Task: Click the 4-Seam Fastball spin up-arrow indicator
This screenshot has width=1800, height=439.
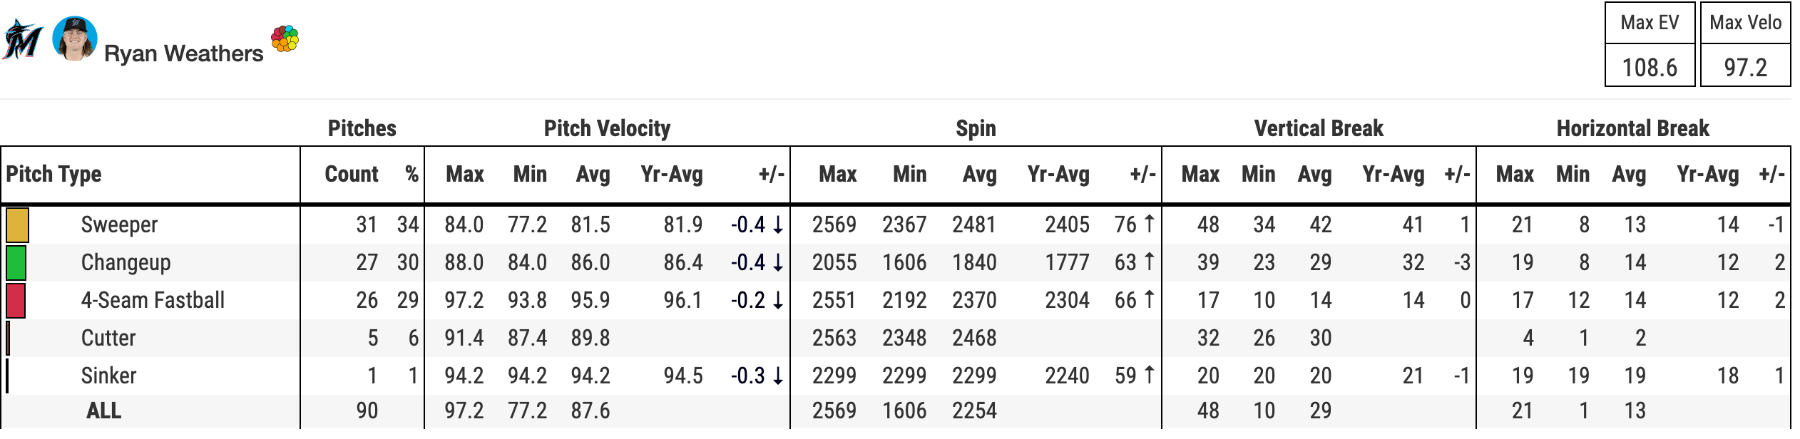Action: pyautogui.click(x=1149, y=300)
